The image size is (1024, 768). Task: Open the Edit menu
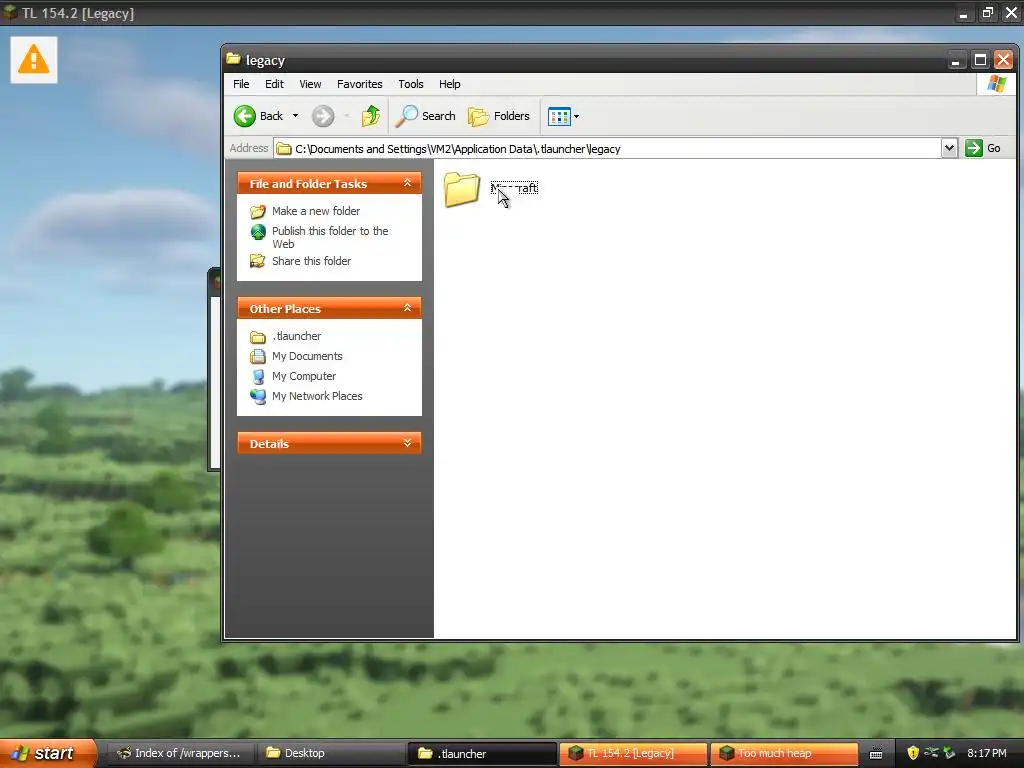274,84
